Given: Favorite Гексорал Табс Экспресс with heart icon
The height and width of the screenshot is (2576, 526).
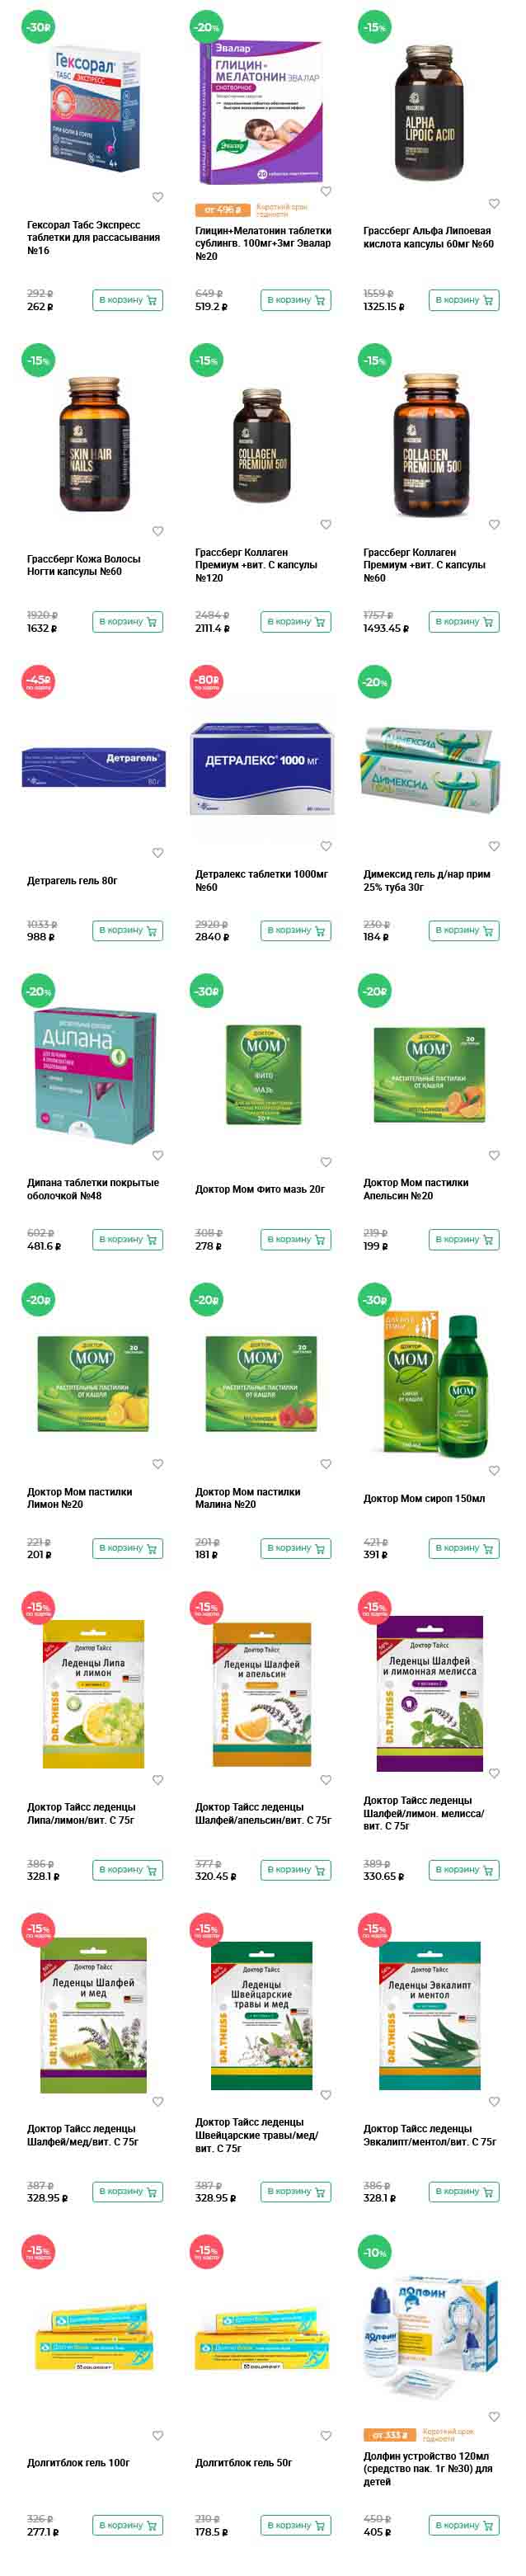Looking at the screenshot, I should point(157,197).
